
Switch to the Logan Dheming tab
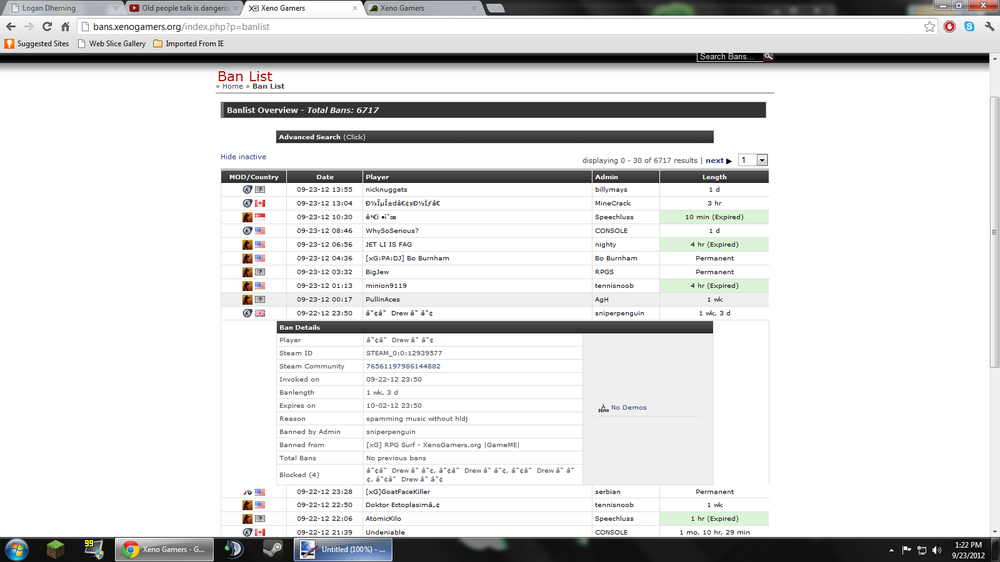coord(63,8)
